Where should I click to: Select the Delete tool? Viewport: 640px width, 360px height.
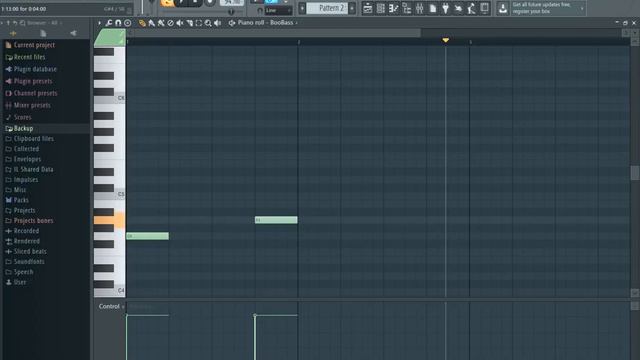(170, 23)
